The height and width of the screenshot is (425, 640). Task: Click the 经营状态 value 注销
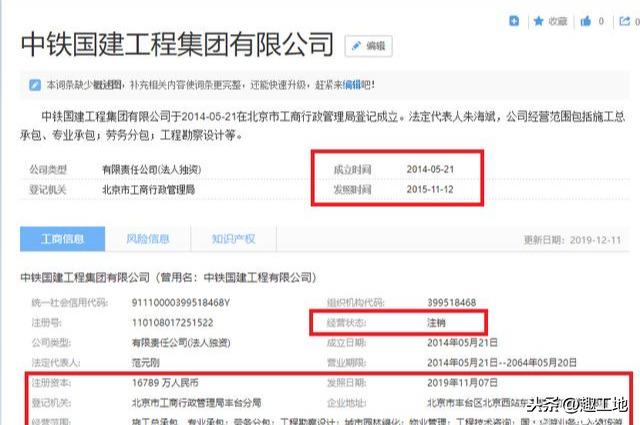(436, 323)
